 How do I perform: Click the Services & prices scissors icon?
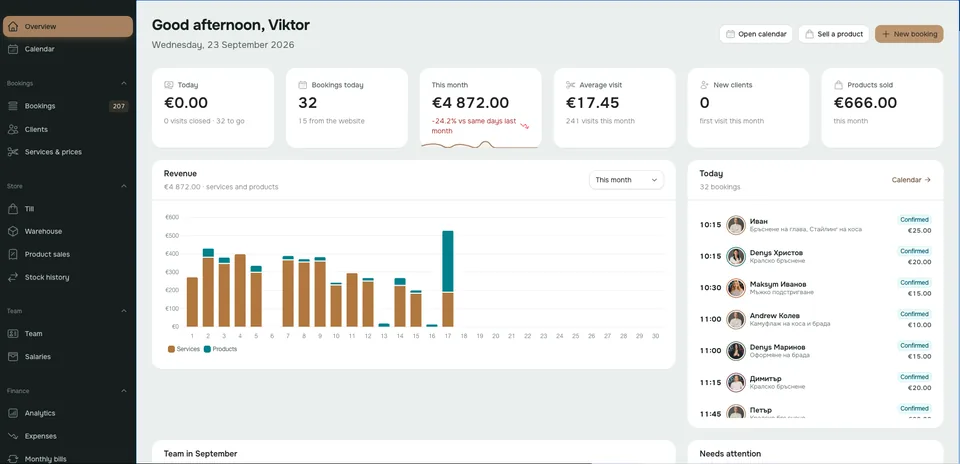point(13,152)
